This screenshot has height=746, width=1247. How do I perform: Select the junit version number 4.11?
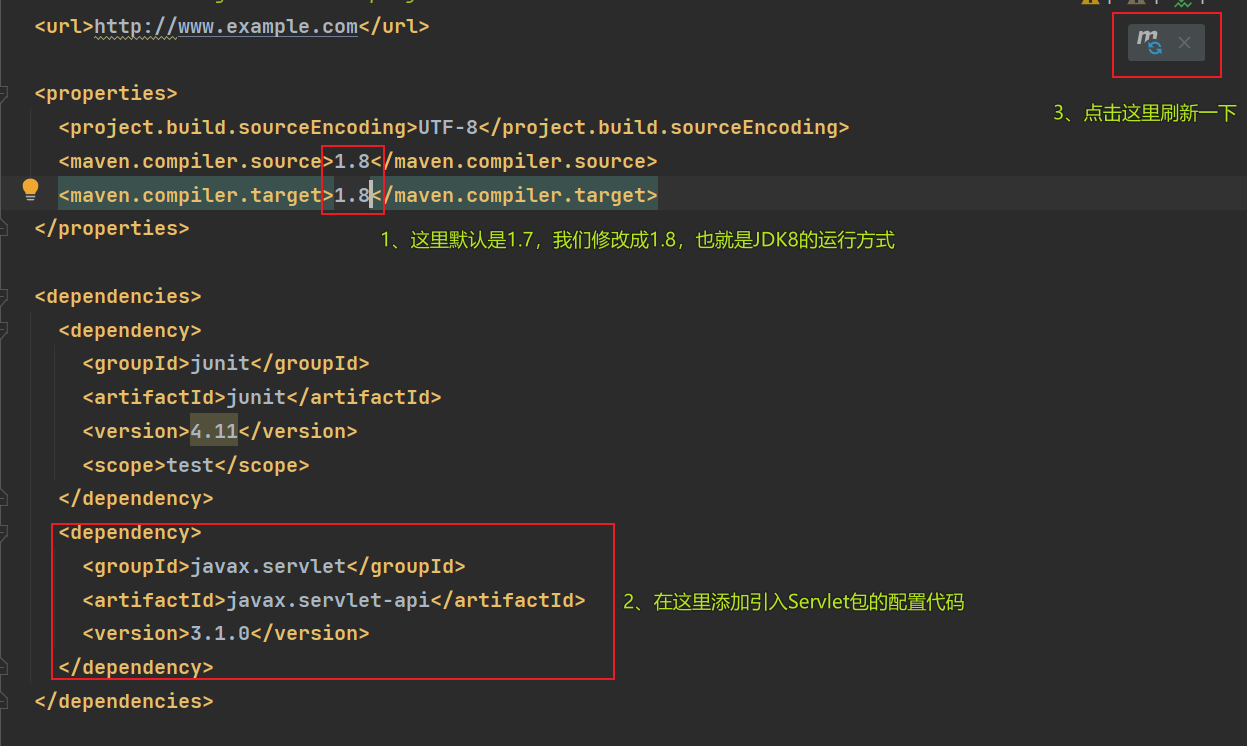(213, 430)
